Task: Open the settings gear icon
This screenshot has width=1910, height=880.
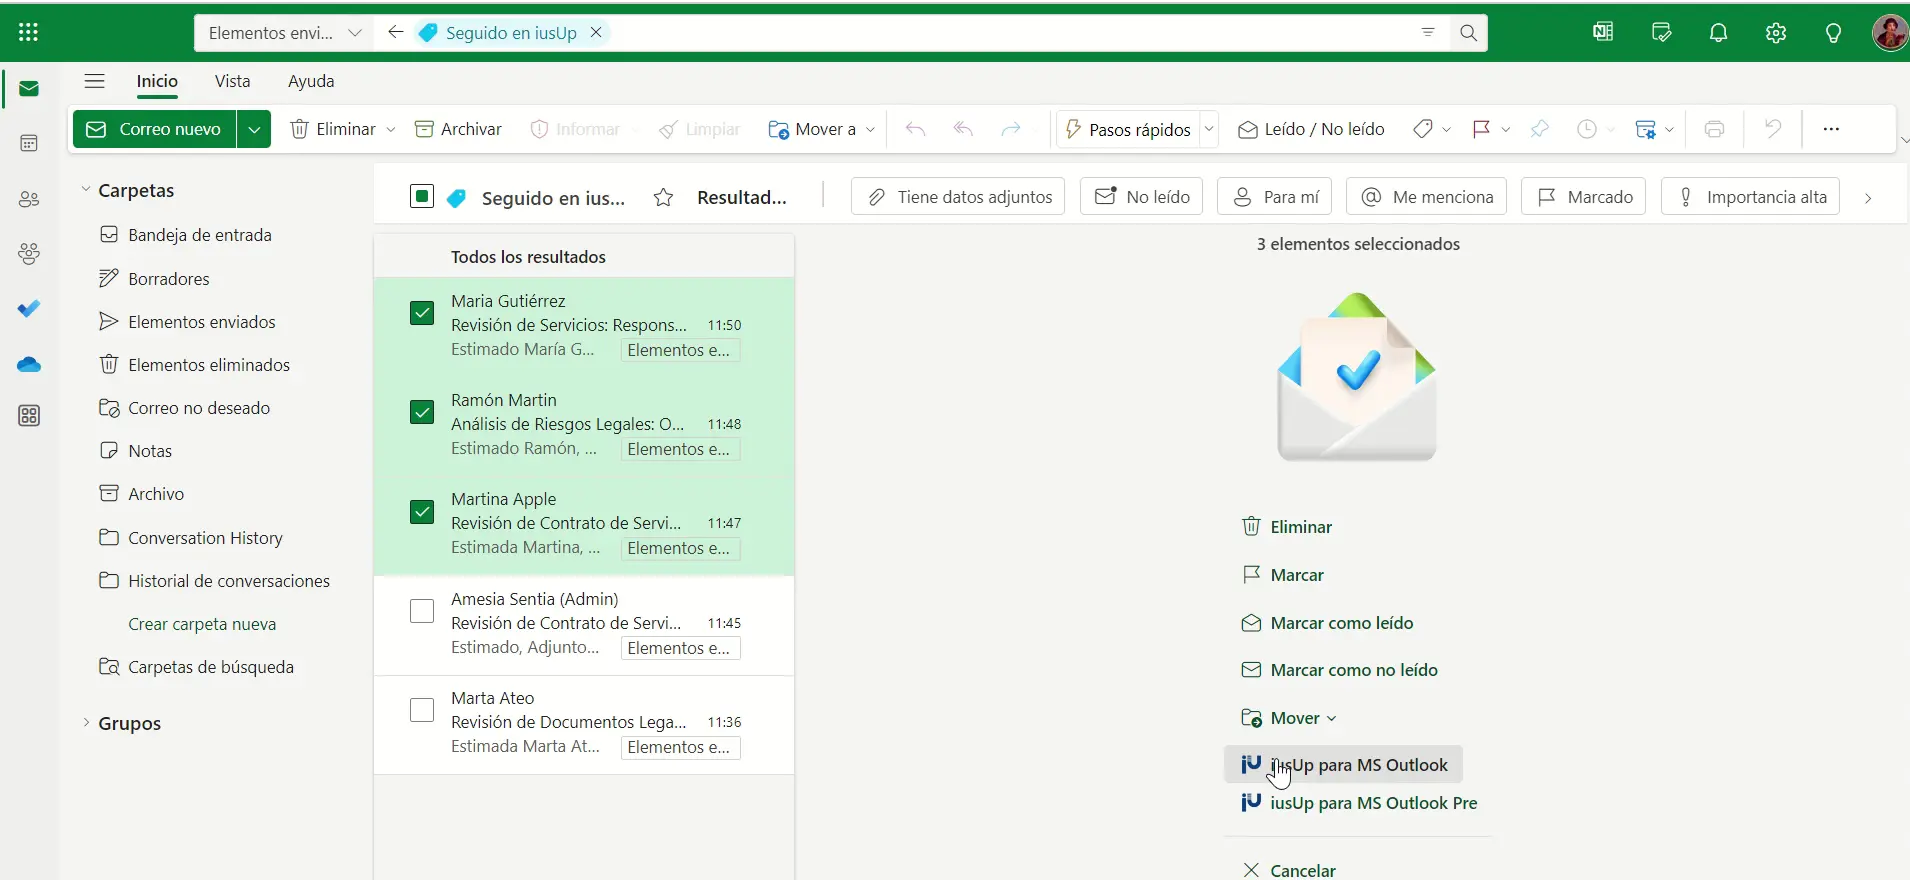Action: 1776,33
